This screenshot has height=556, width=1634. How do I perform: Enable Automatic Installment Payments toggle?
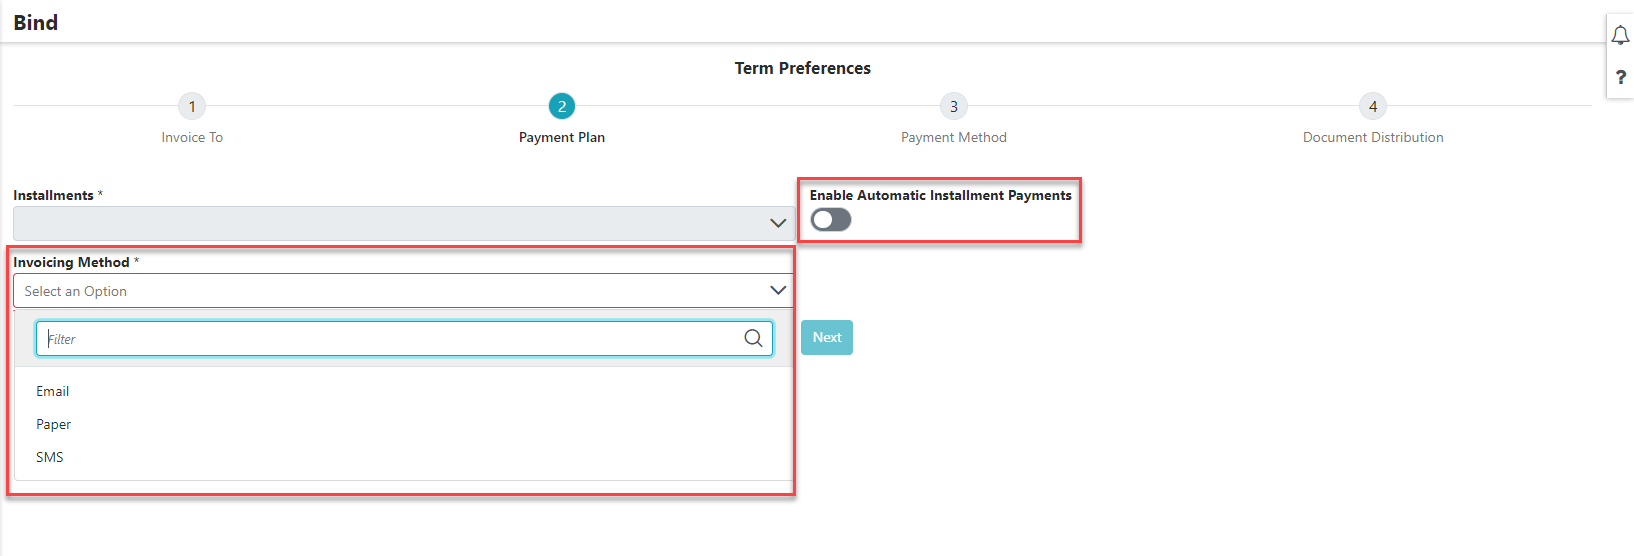(831, 220)
